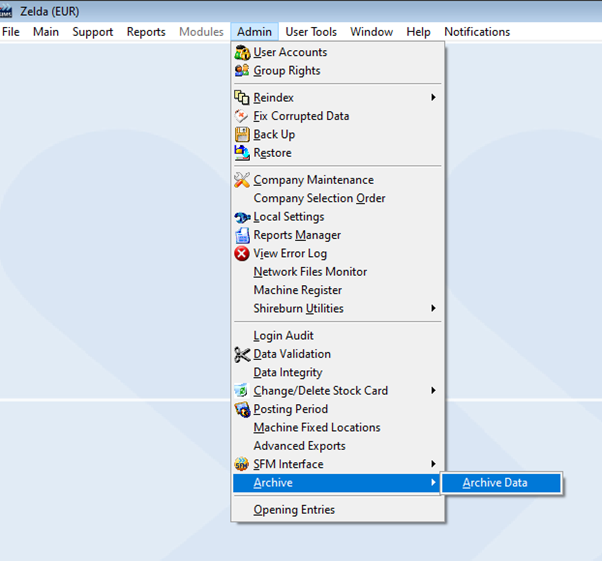Expand the Reindex submenu arrow
The image size is (602, 561).
(433, 98)
